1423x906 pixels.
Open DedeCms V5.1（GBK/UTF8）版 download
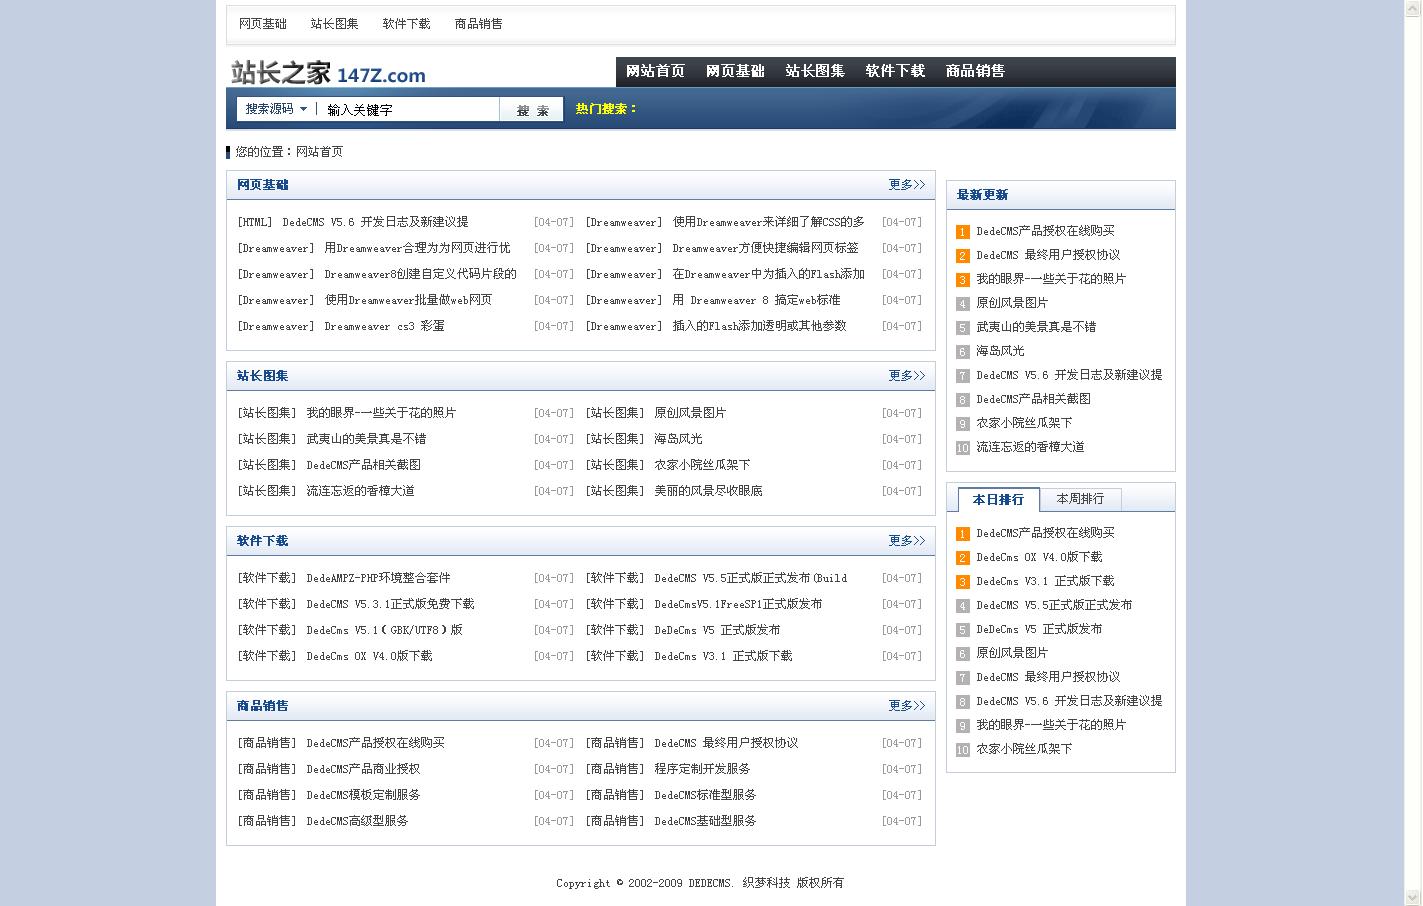[384, 630]
